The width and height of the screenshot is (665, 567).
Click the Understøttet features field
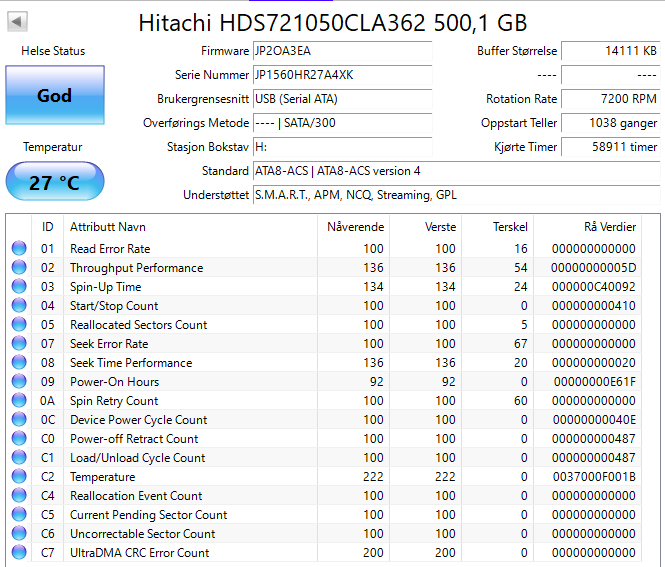click(x=456, y=195)
